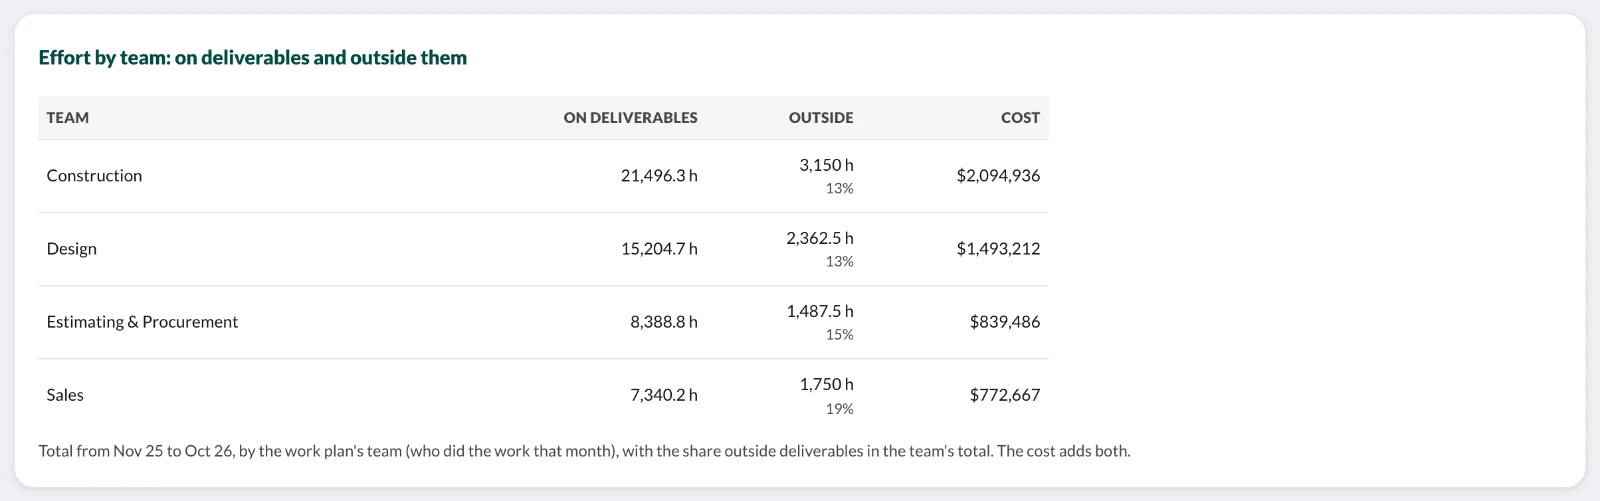Click the Effort by team heading

[253, 58]
